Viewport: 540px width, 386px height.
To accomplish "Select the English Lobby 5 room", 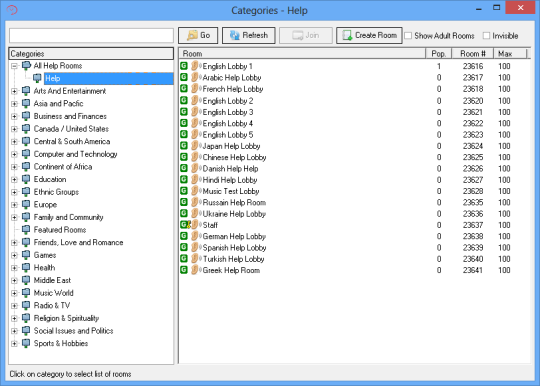I will pos(228,135).
